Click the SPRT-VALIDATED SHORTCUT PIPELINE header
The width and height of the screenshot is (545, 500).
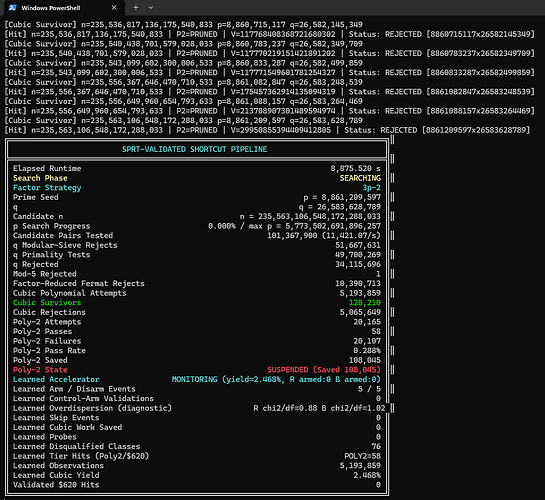(195, 149)
